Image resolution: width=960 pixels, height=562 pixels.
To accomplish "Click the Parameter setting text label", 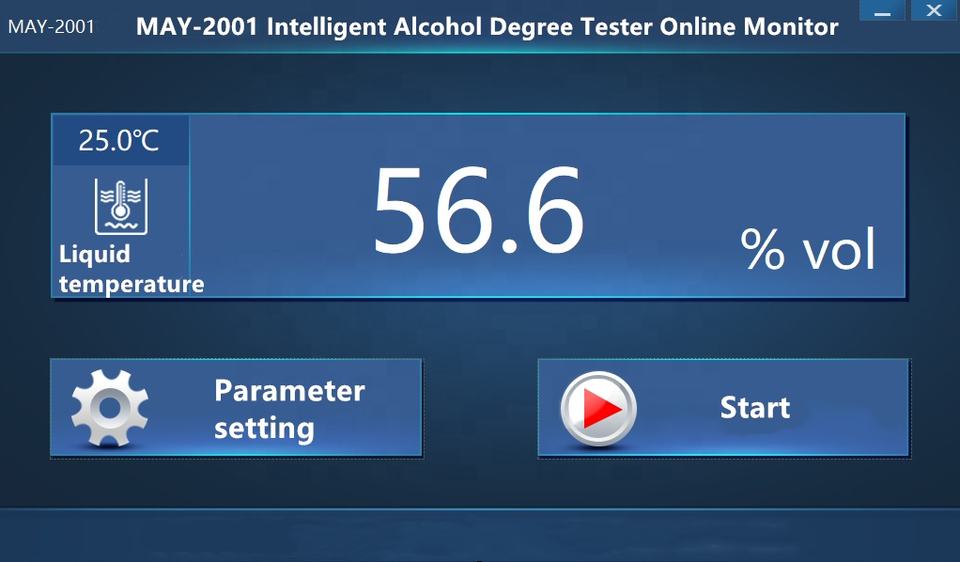I will point(290,409).
